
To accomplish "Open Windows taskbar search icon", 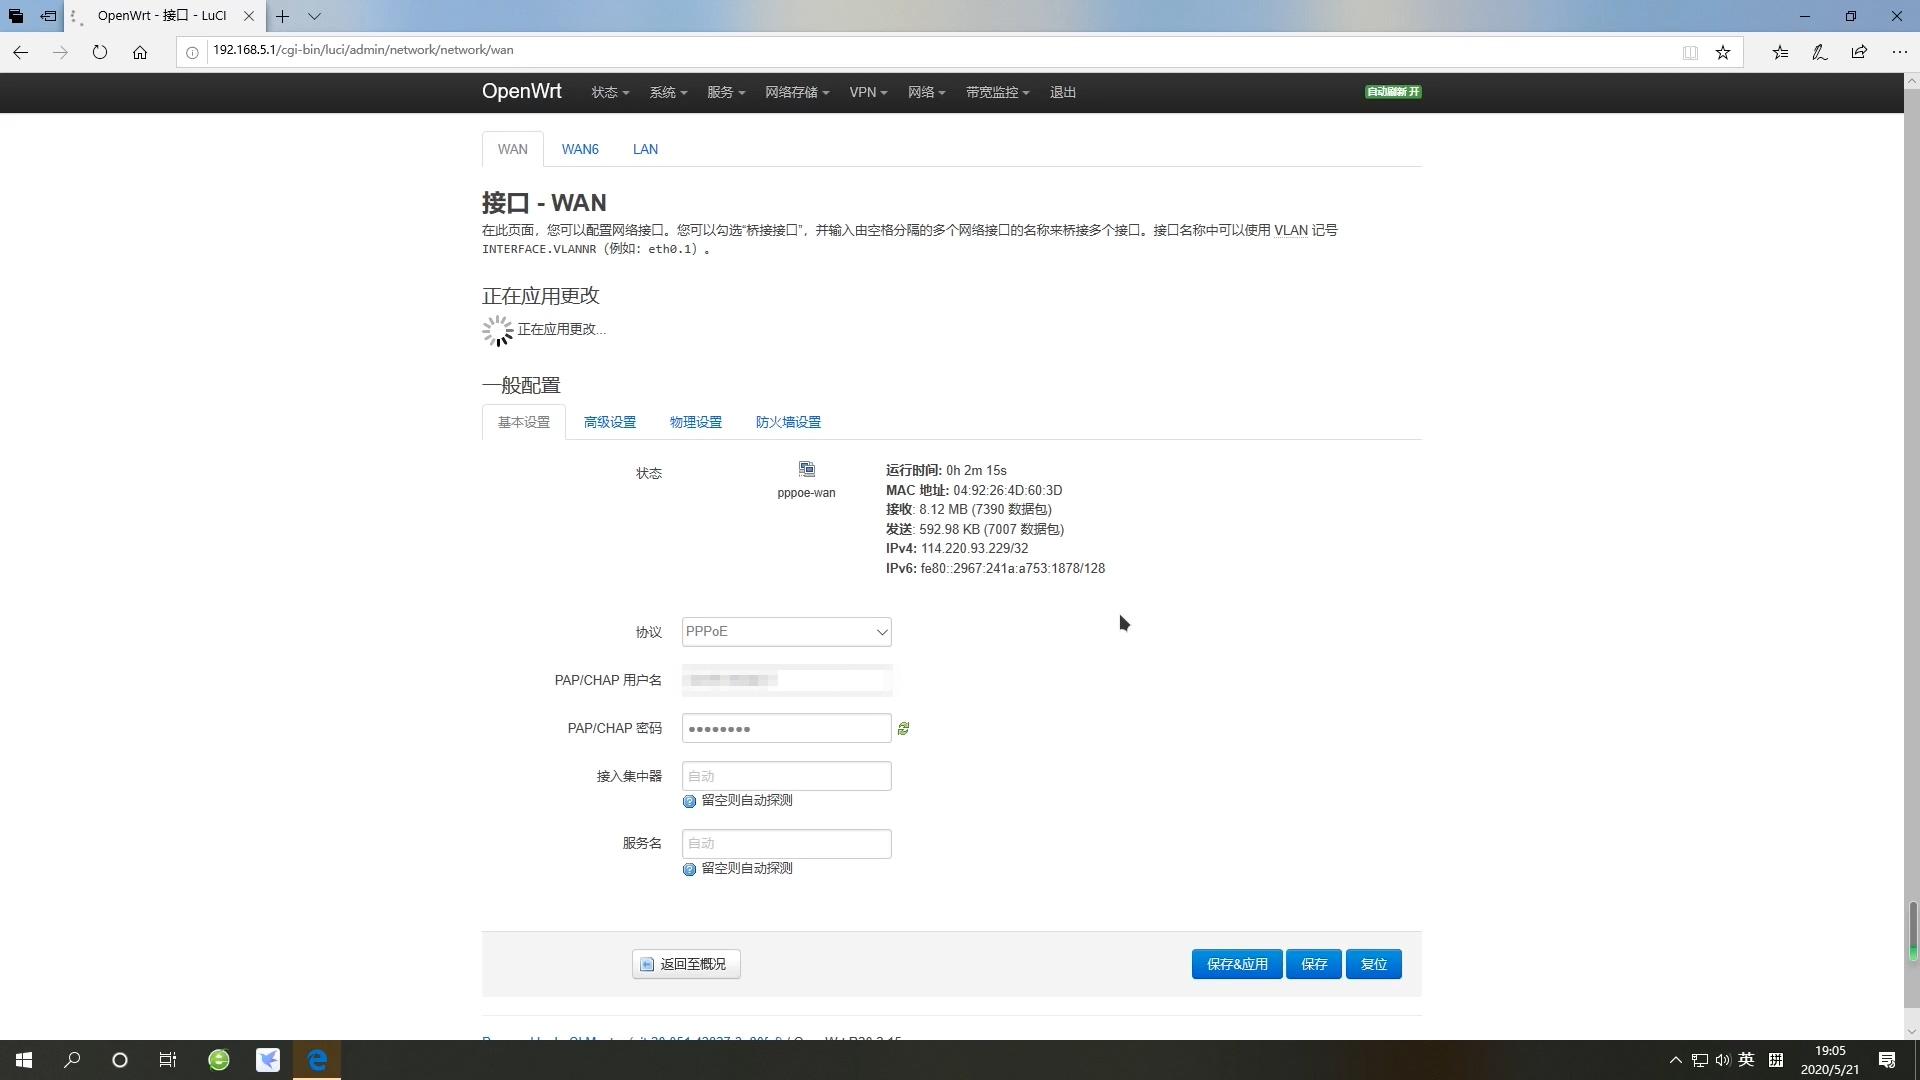I will tap(72, 1060).
